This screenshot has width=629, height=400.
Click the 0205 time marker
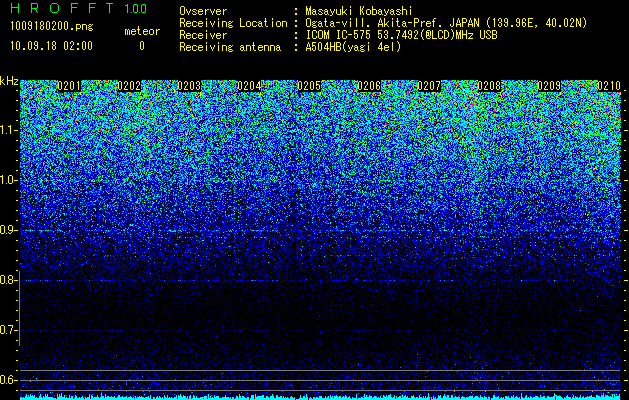coord(309,86)
